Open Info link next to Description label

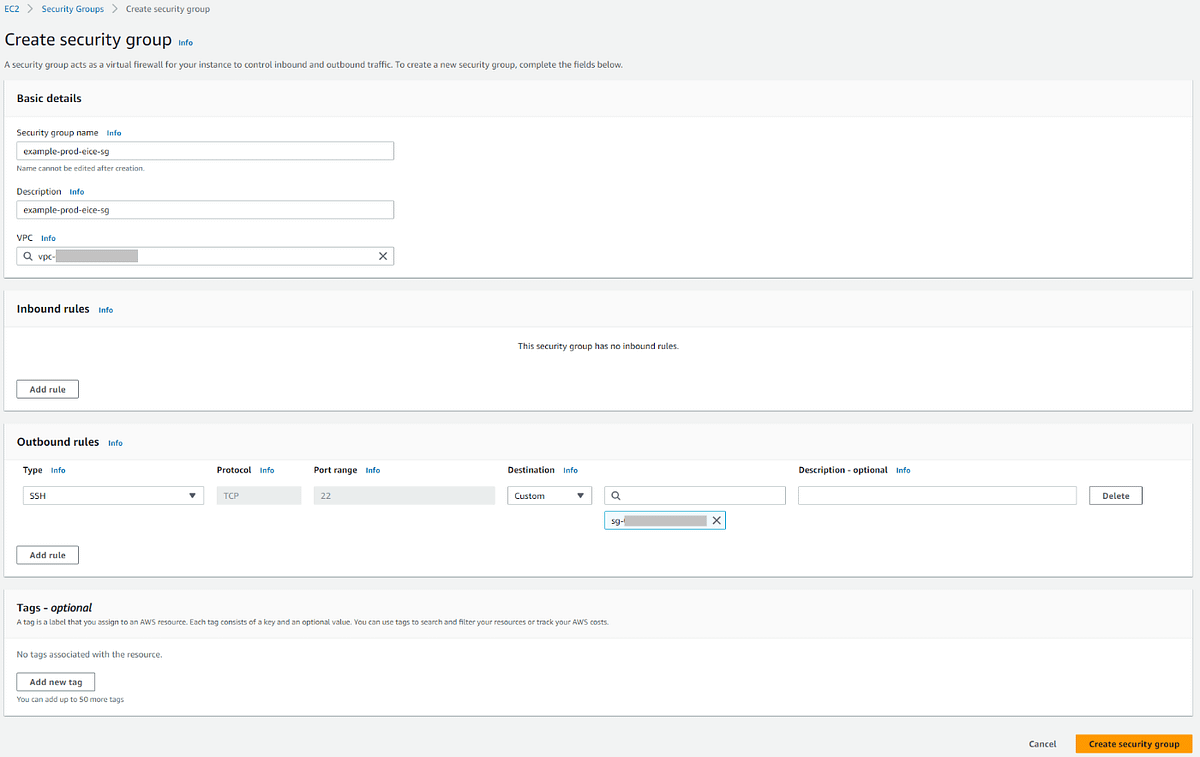pos(77,192)
